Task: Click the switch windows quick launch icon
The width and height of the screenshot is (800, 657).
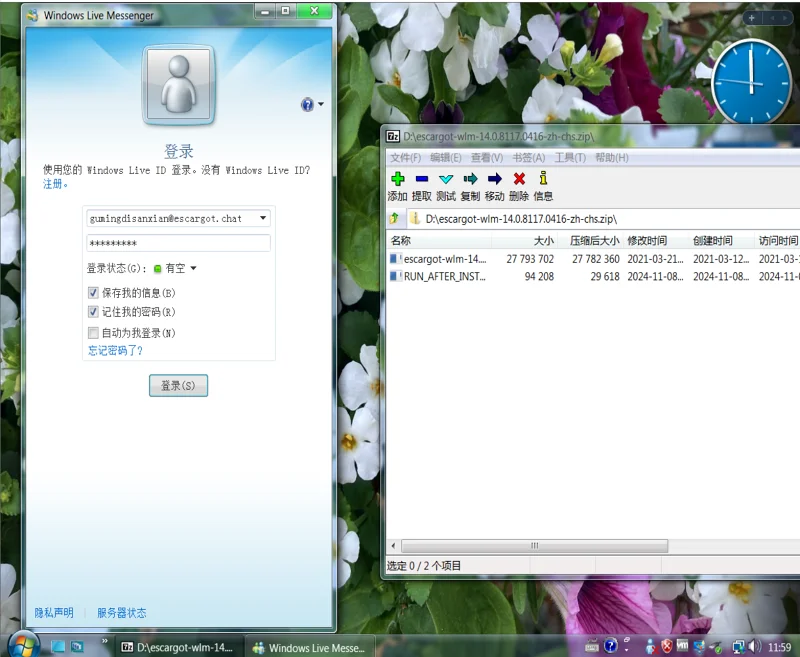Action: pos(77,646)
